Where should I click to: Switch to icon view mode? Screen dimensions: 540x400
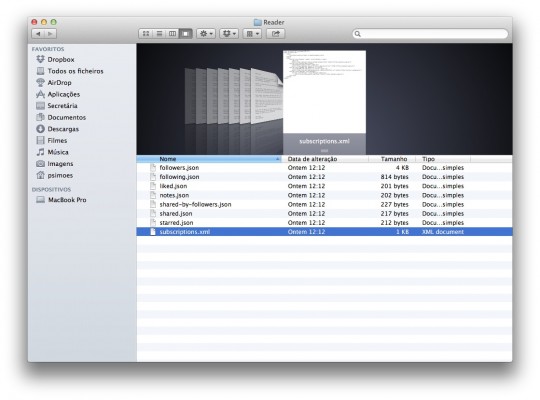click(x=146, y=33)
